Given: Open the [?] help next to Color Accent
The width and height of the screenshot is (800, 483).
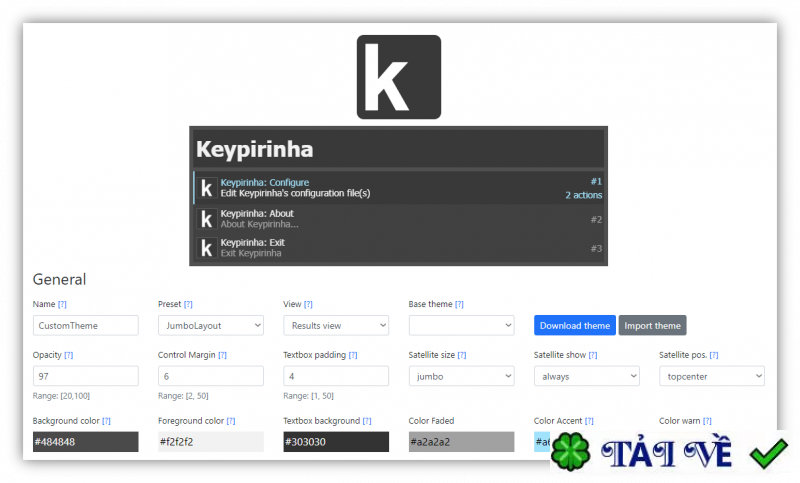Looking at the screenshot, I should tap(589, 421).
